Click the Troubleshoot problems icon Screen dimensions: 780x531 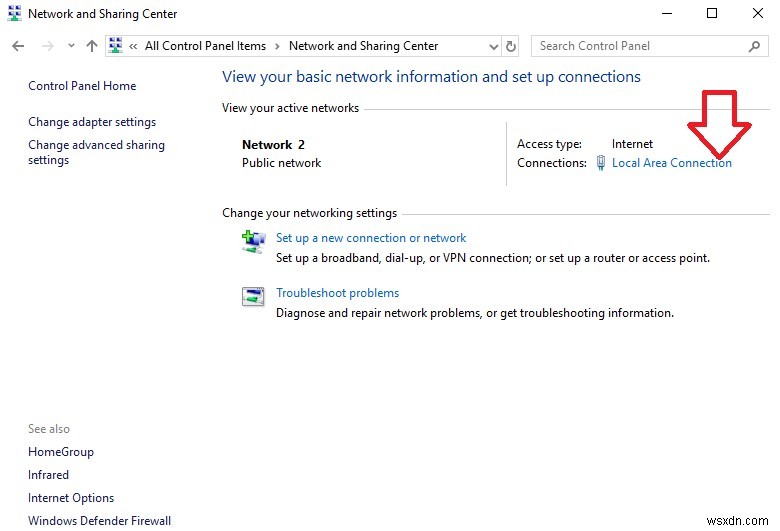click(252, 295)
